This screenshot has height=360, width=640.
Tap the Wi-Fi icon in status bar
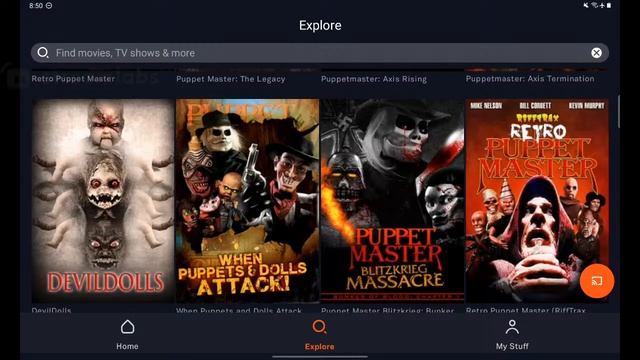pyautogui.click(x=595, y=5)
